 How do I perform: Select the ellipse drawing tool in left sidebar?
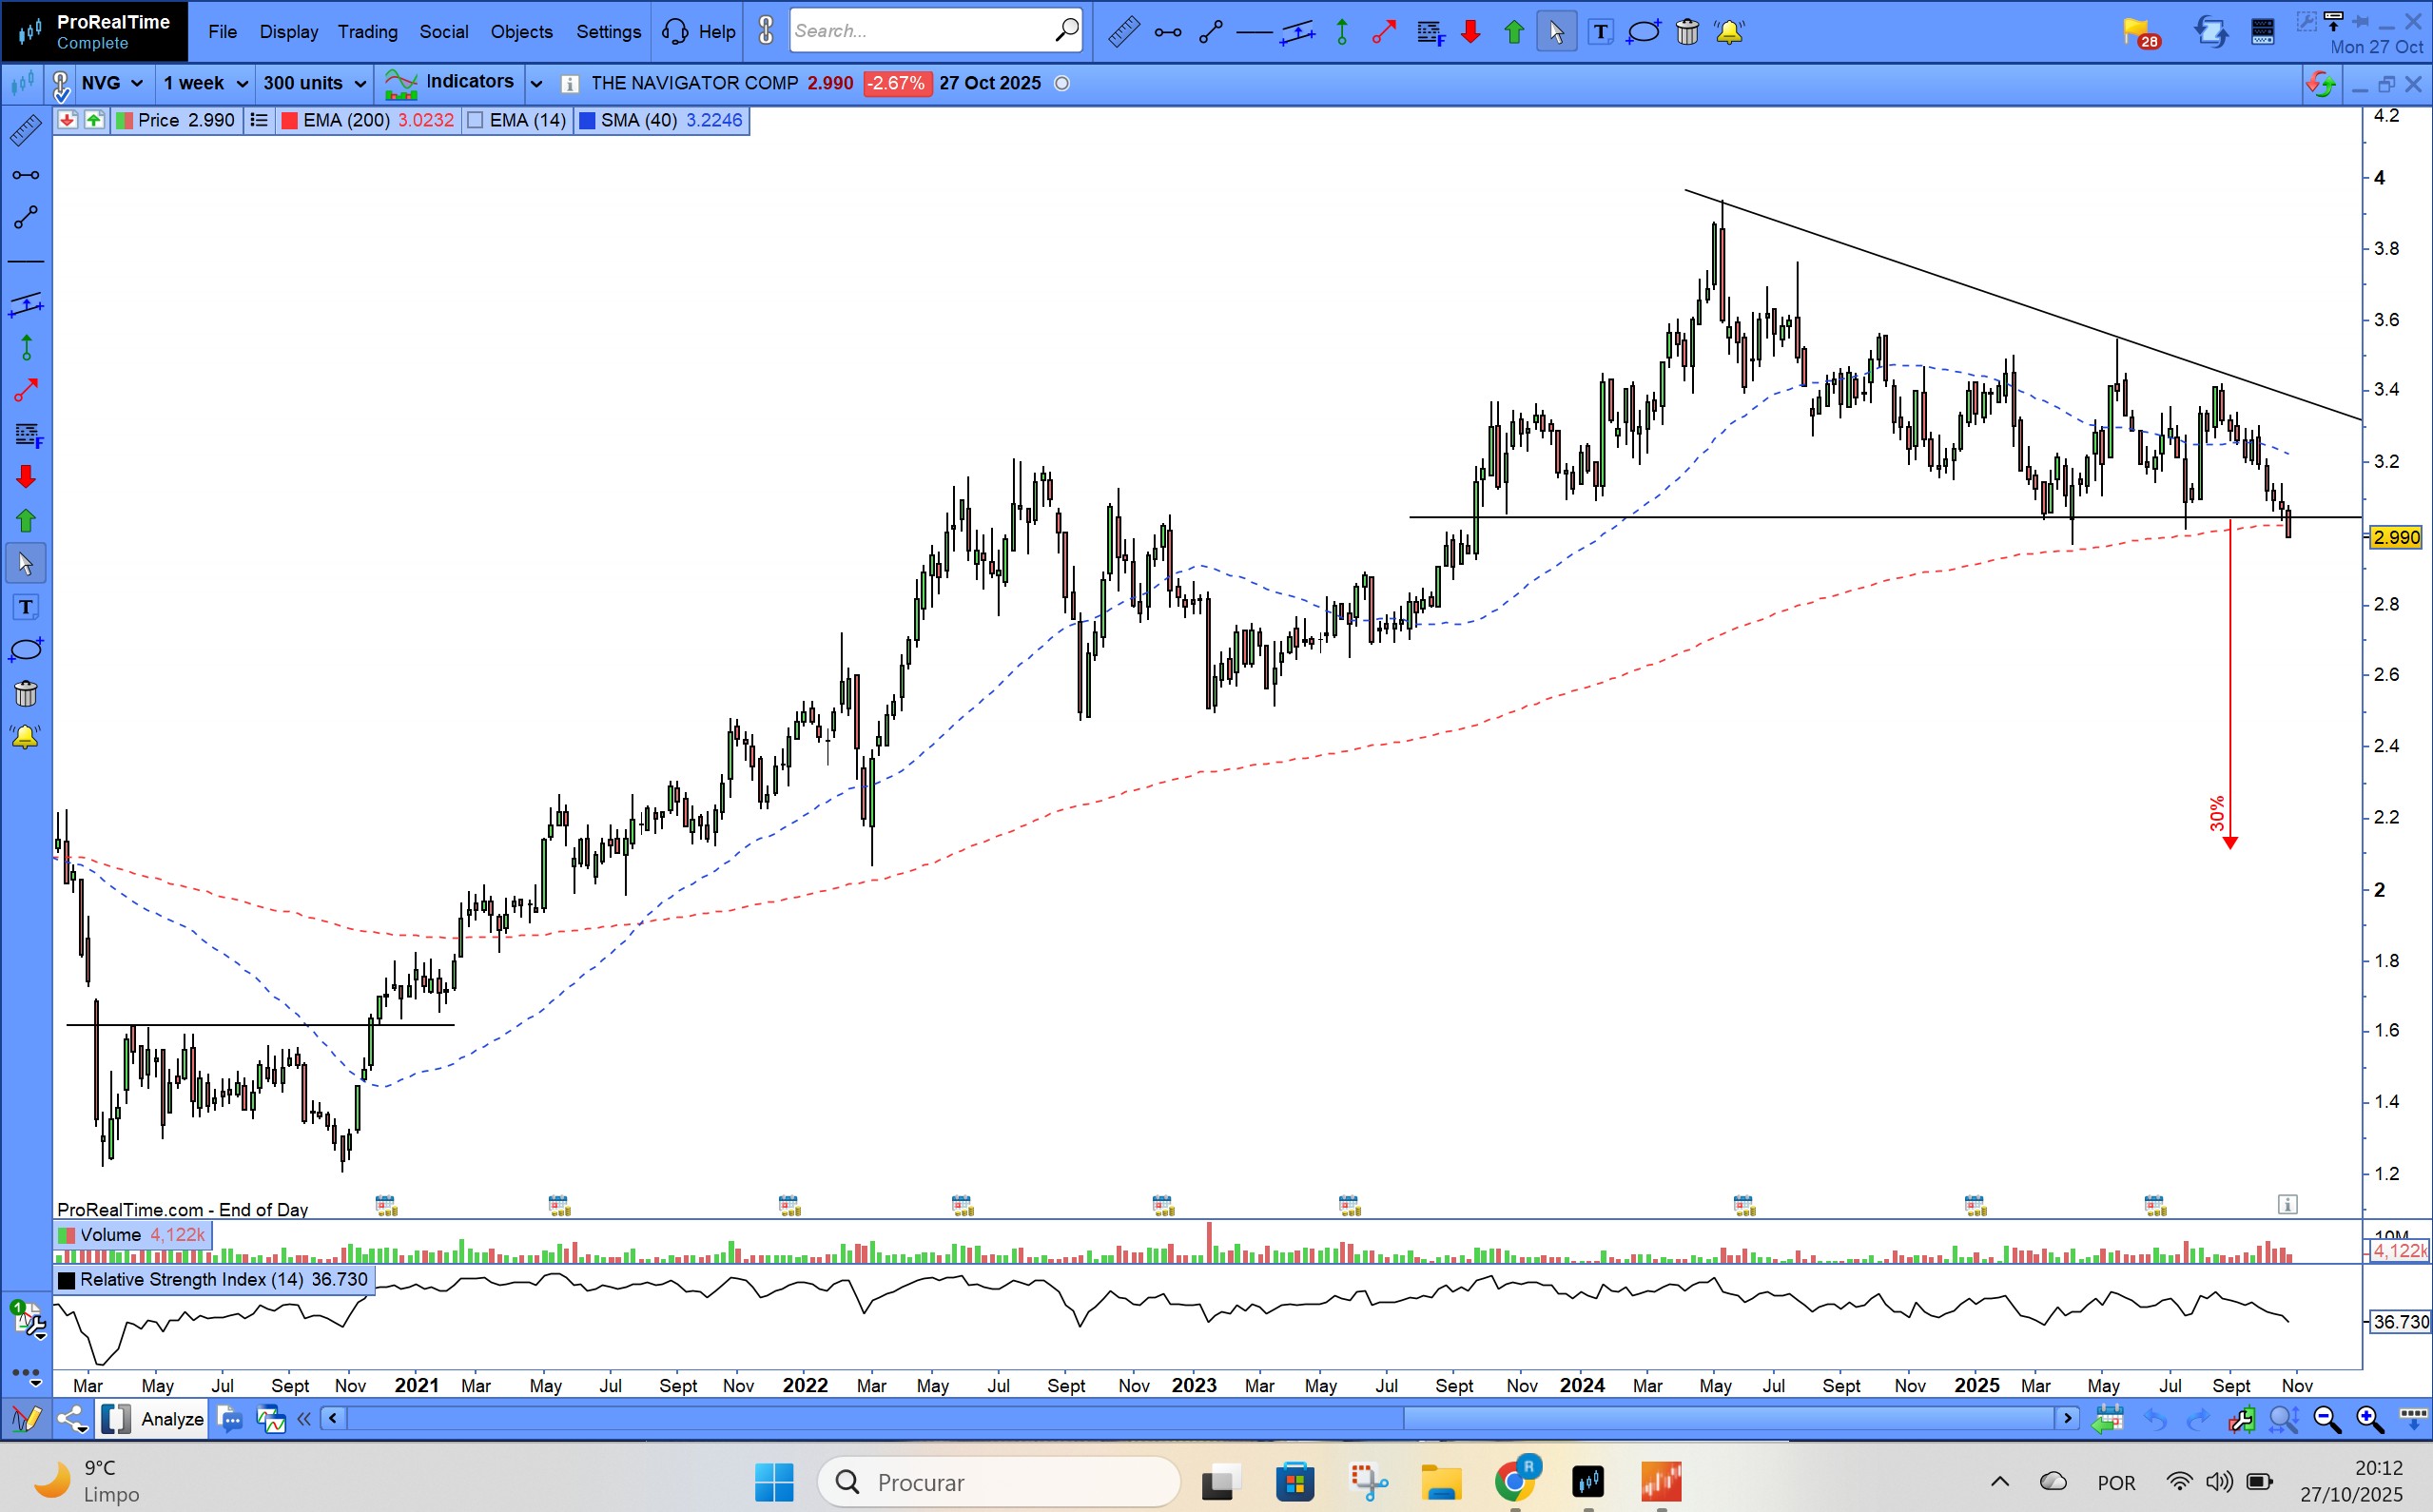coord(26,650)
